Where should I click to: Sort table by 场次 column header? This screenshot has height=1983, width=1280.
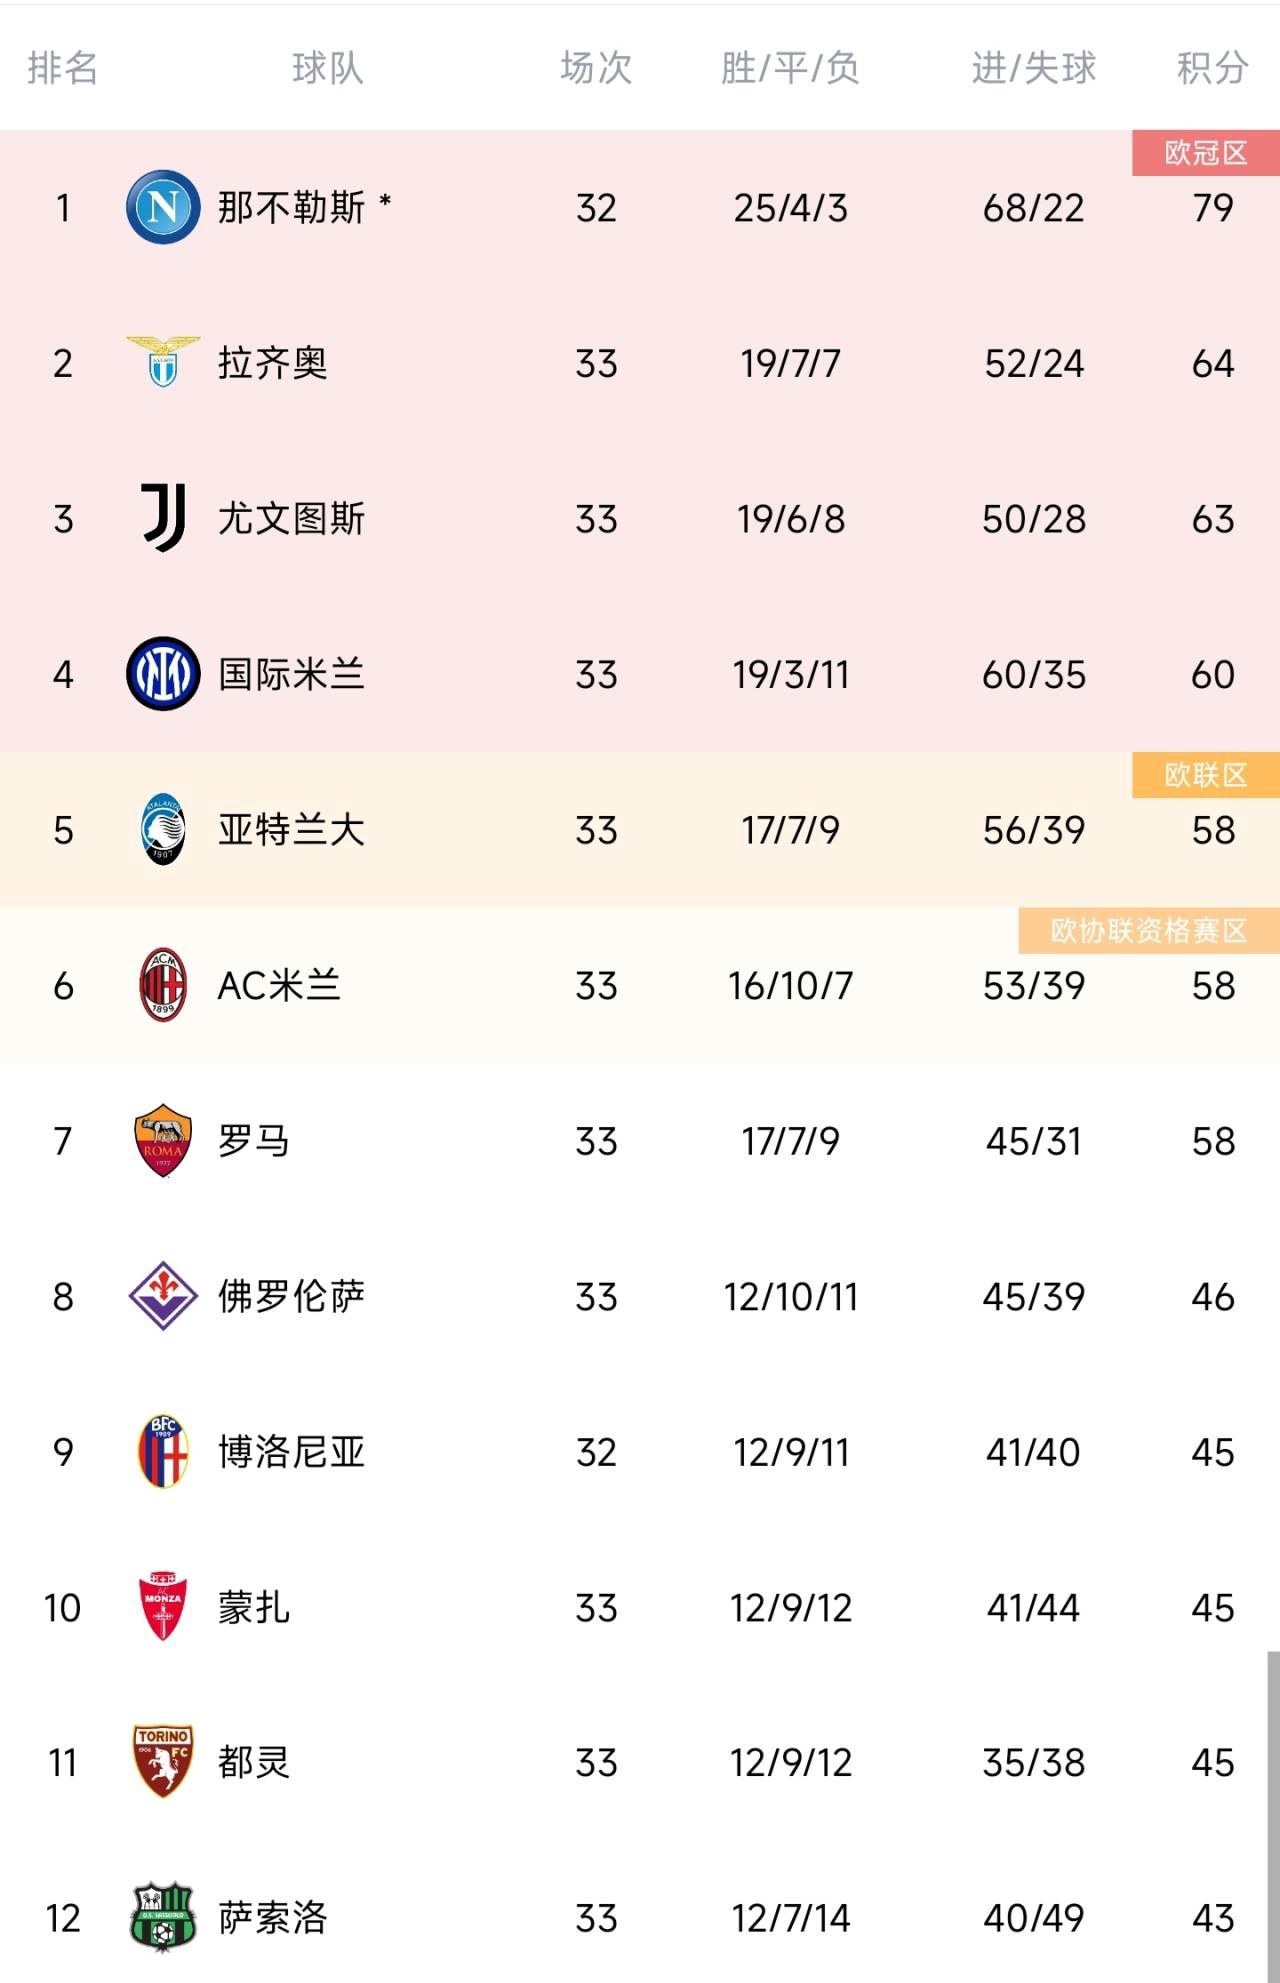596,68
